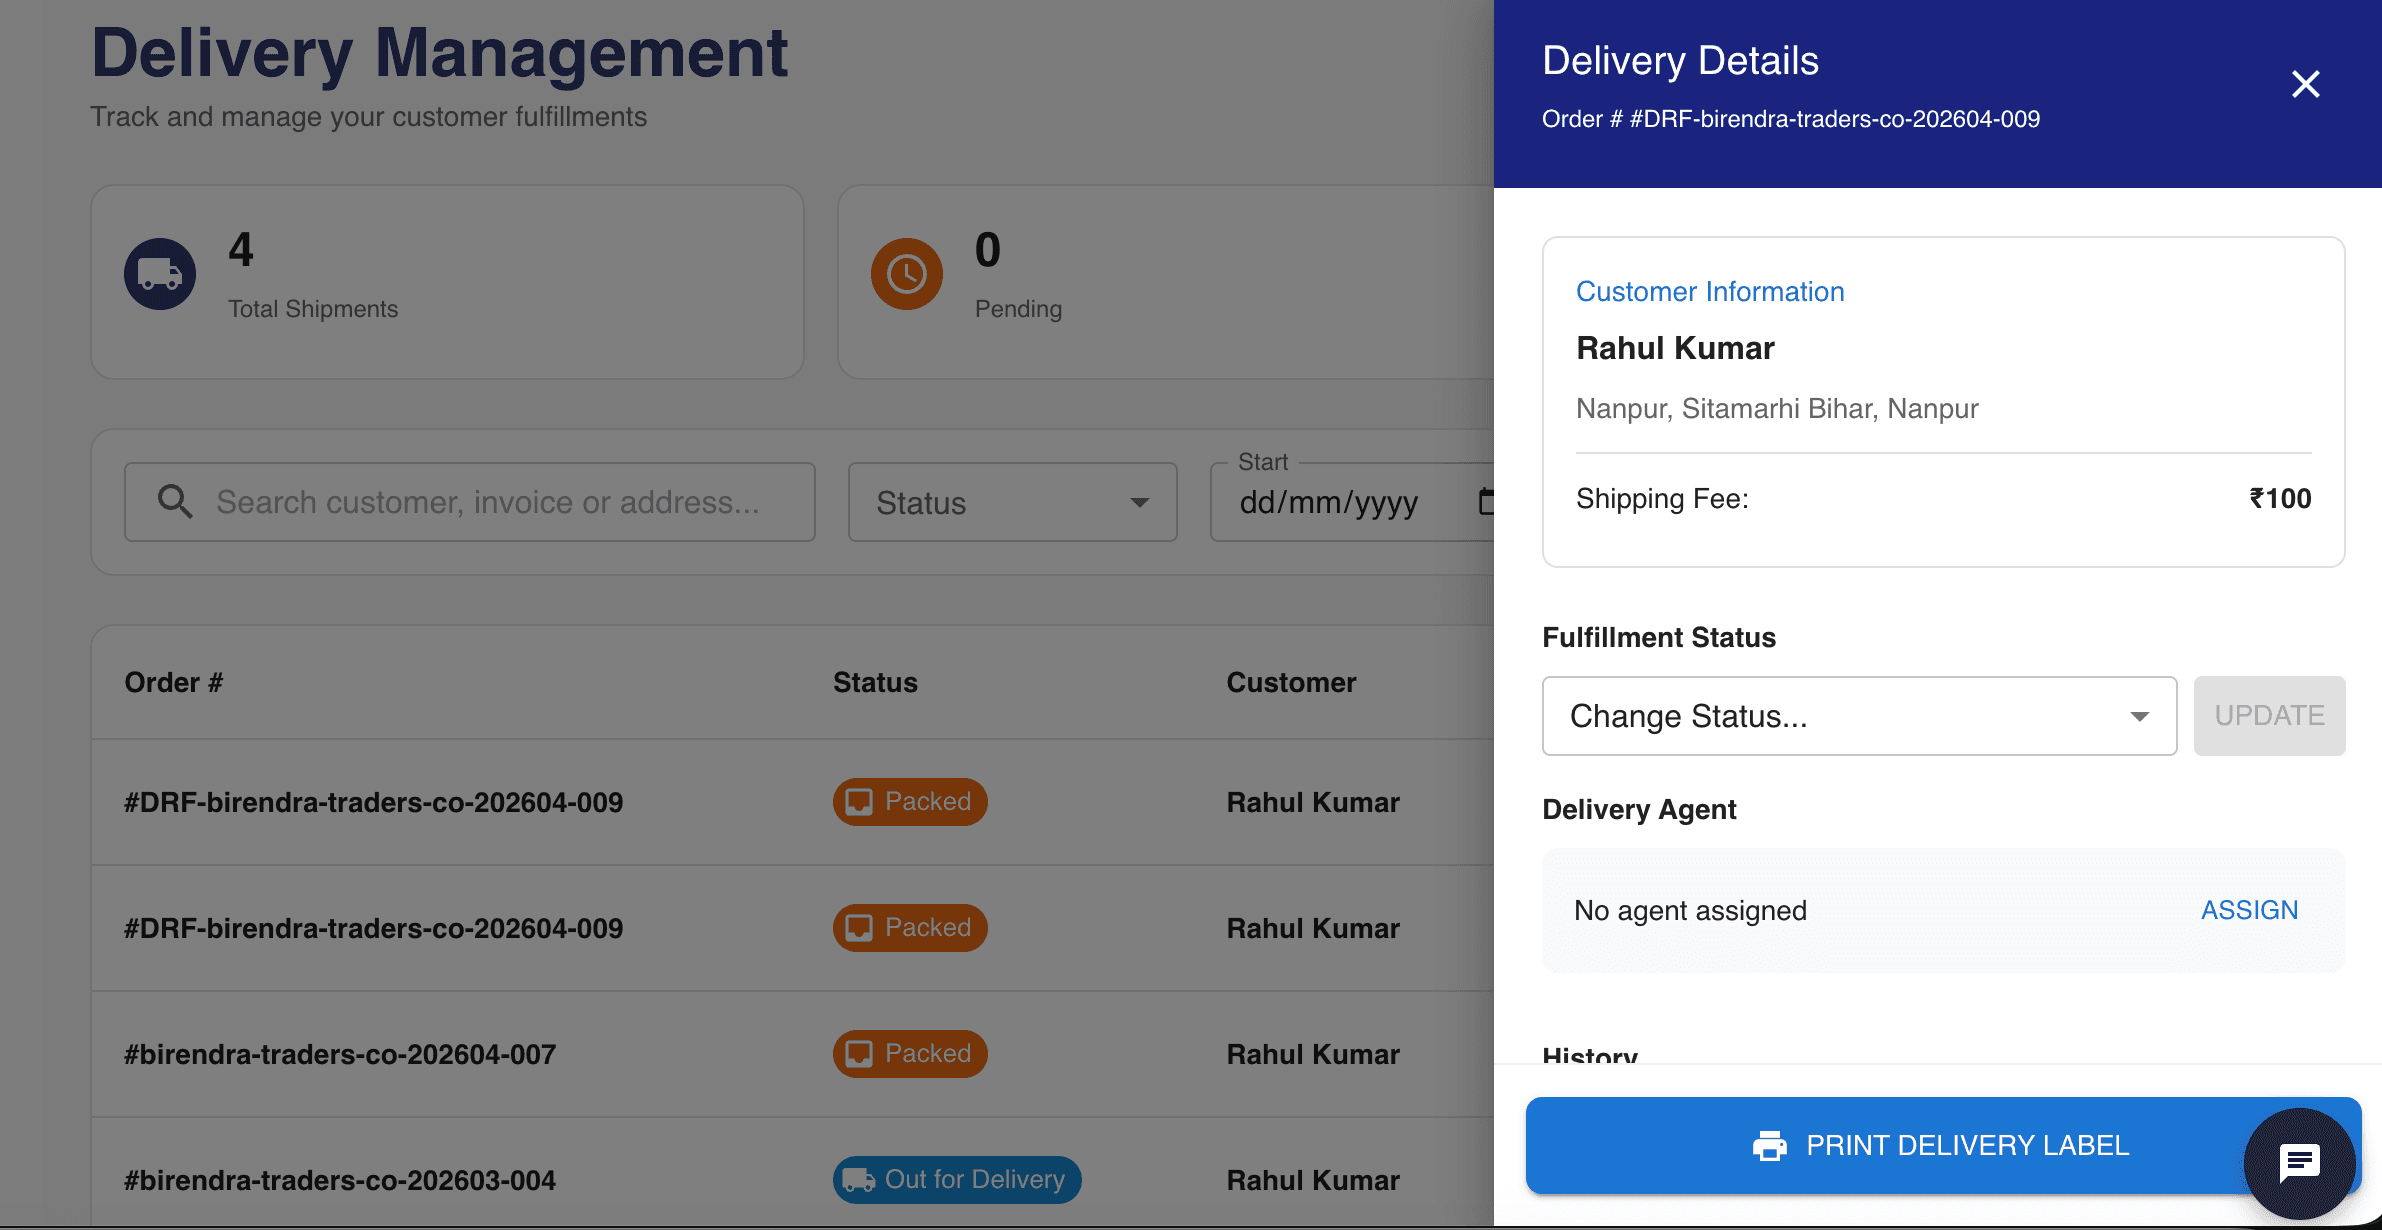Click Rahul Kumar name in Customer Information
2382x1230 pixels.
(1675, 348)
